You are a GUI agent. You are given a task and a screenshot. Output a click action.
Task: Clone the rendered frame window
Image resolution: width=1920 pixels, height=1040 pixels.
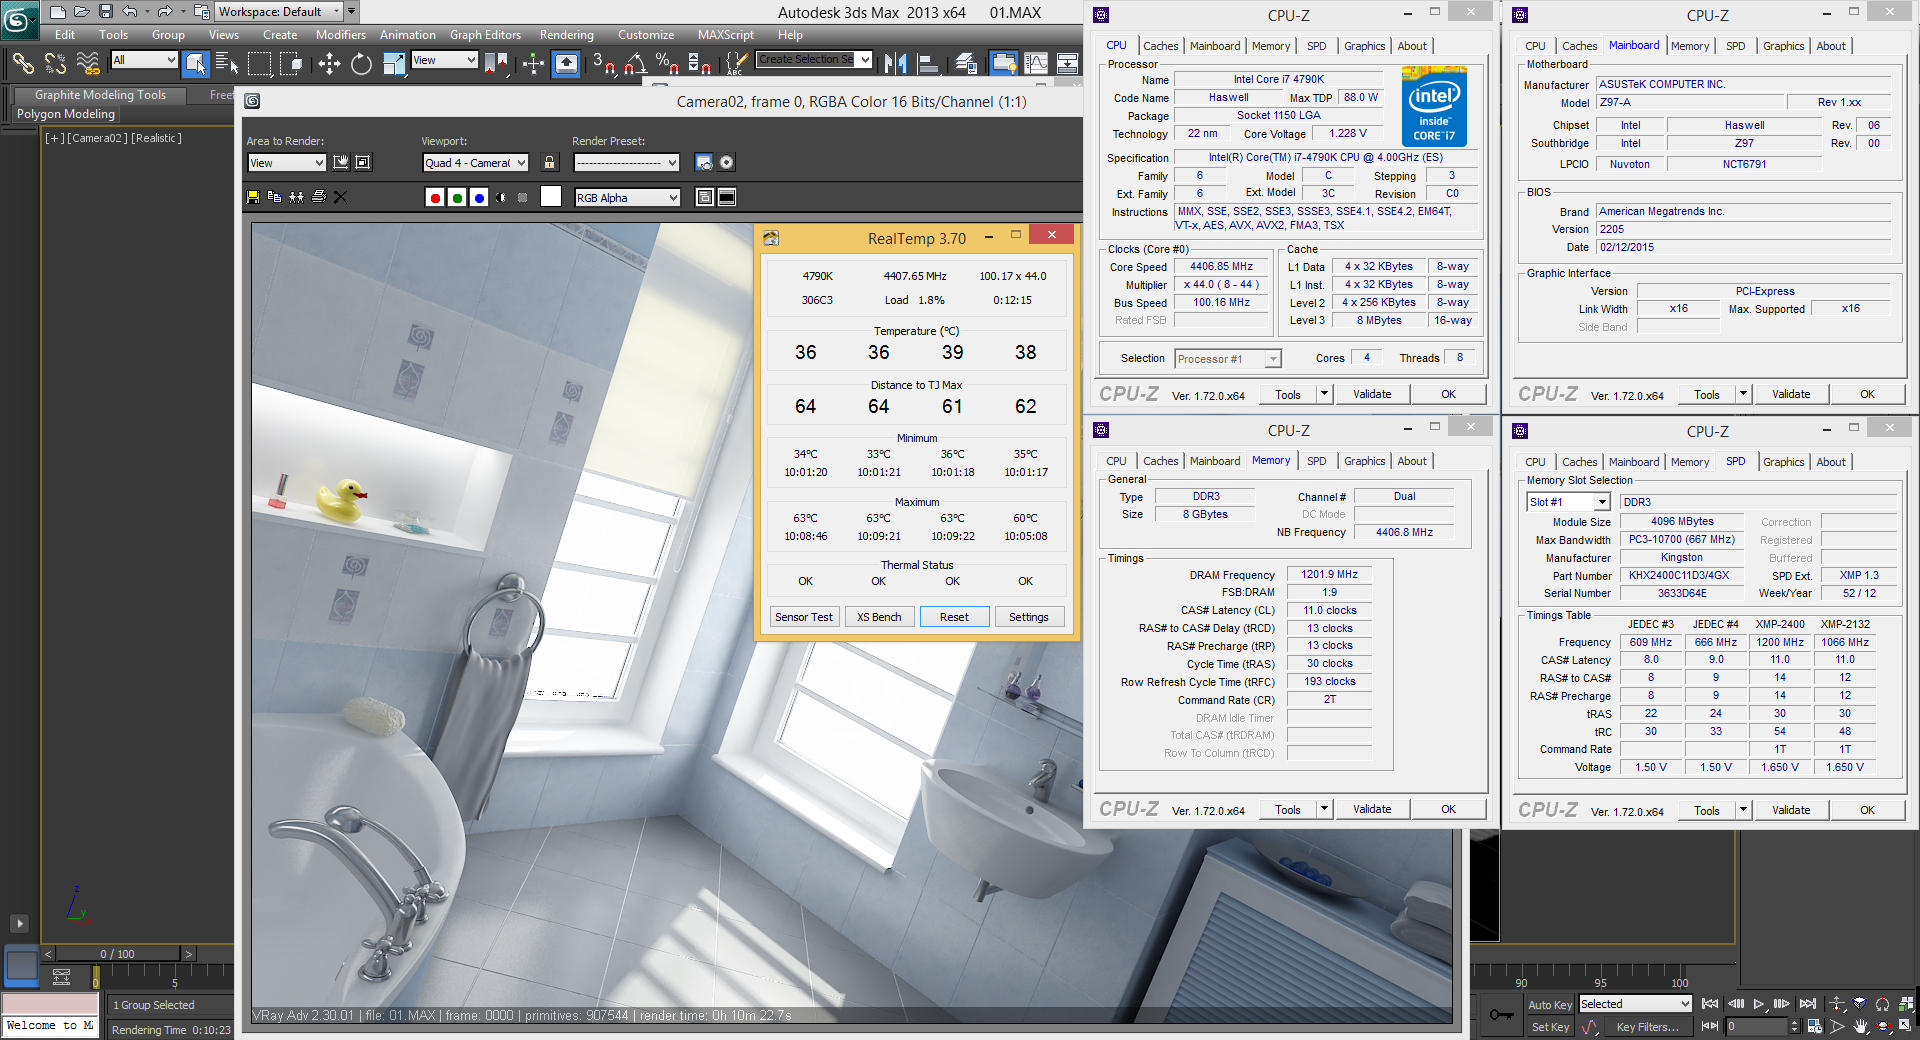coord(296,197)
